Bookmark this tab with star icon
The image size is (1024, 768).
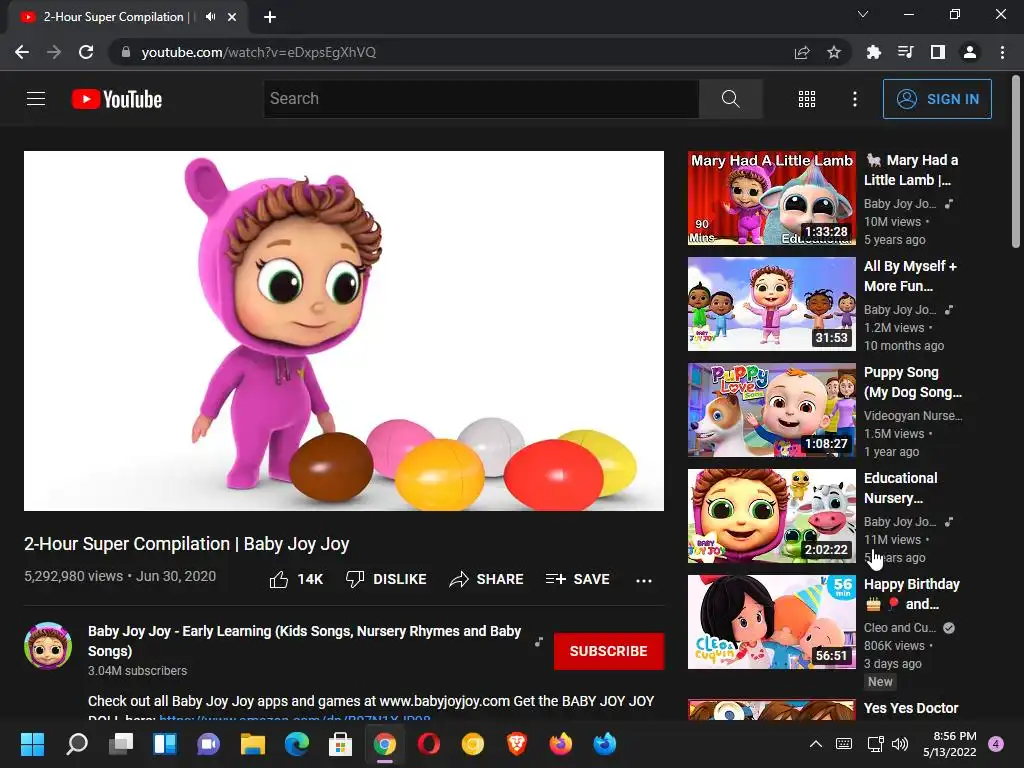(833, 52)
